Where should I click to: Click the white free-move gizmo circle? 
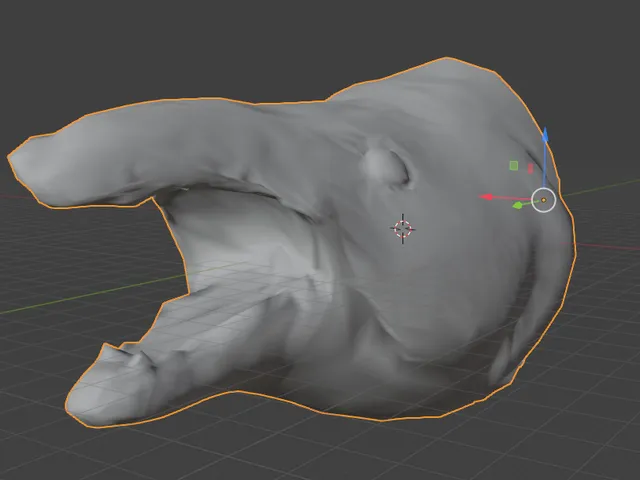(544, 200)
